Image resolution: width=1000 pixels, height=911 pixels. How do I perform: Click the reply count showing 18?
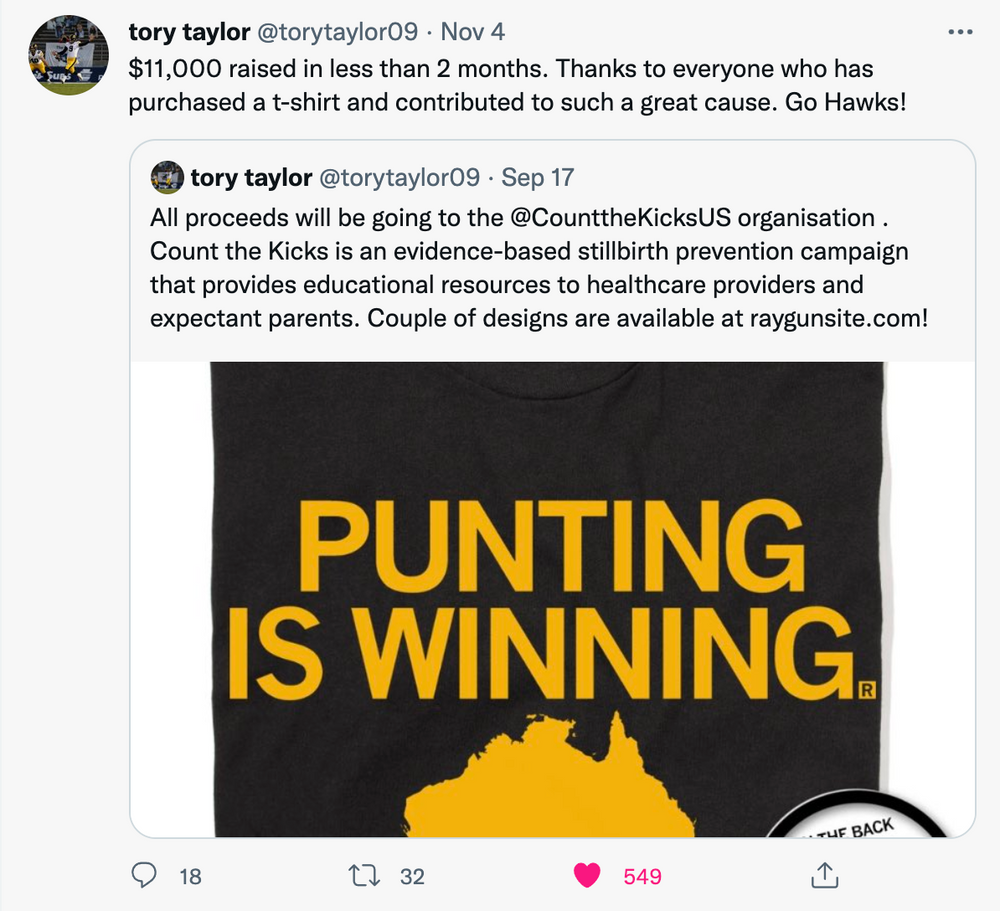[190, 876]
